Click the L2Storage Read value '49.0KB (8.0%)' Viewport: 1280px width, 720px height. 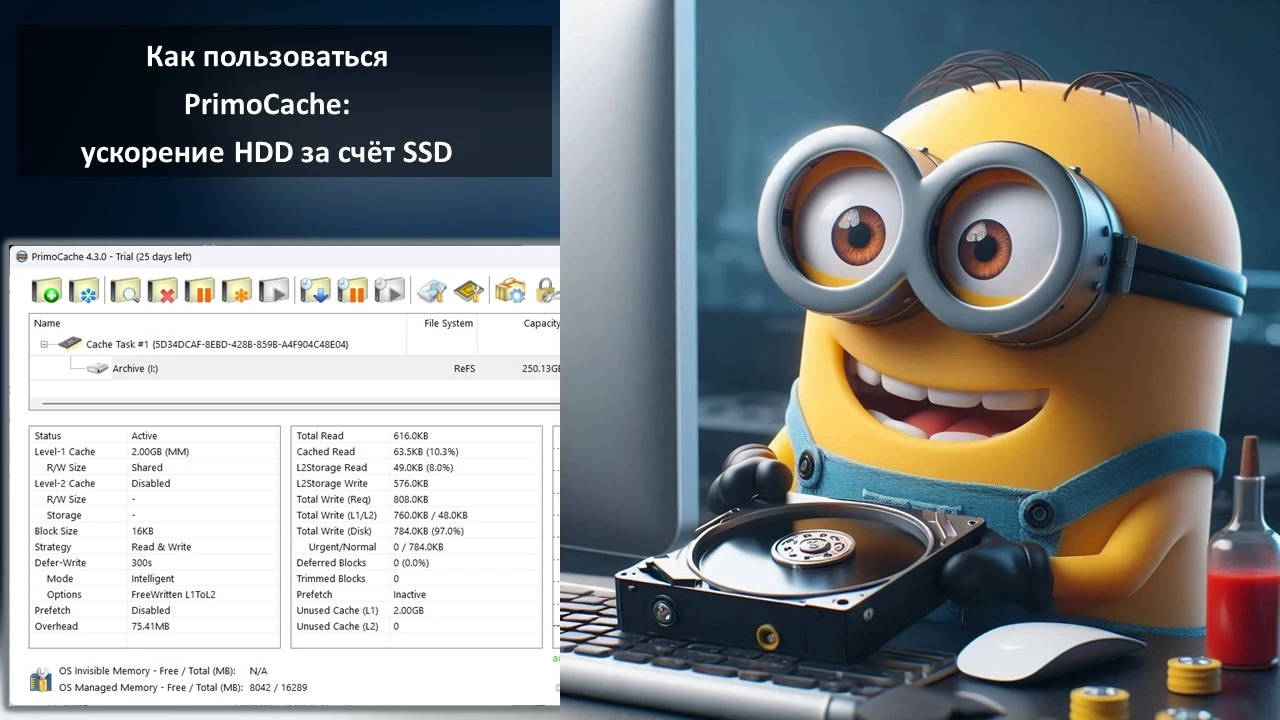(423, 468)
